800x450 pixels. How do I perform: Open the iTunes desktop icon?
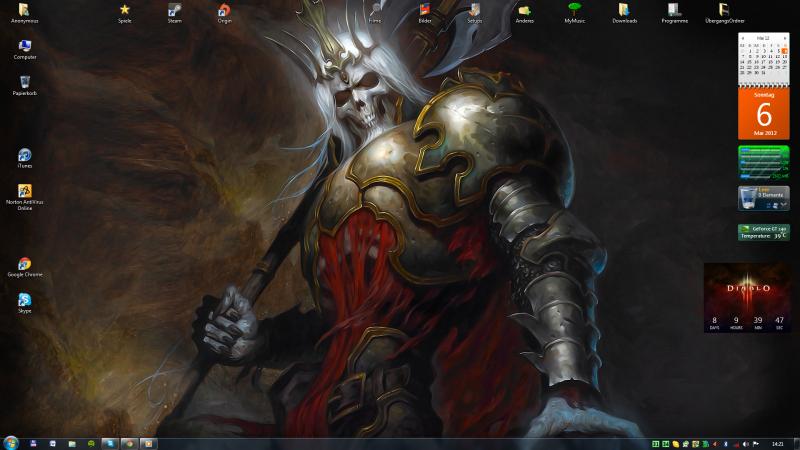click(x=25, y=156)
